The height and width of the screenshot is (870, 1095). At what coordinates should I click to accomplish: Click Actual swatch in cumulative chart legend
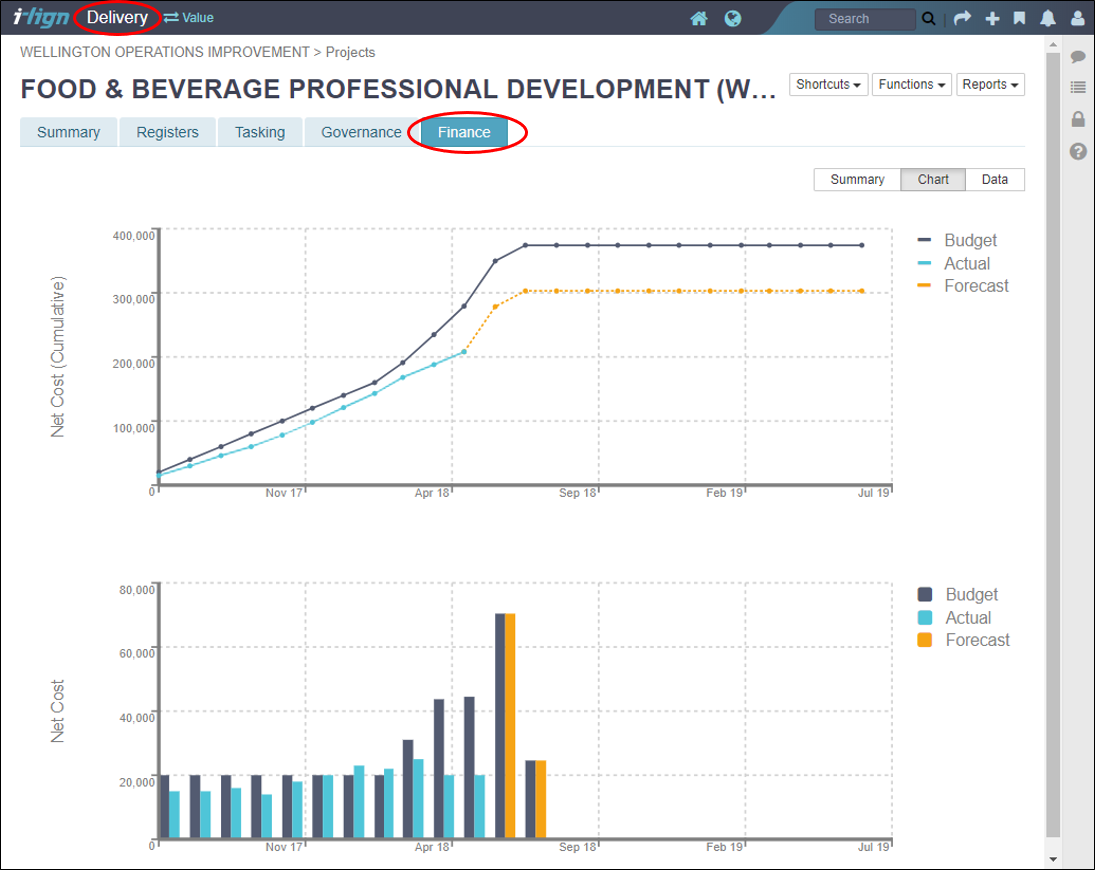[924, 263]
